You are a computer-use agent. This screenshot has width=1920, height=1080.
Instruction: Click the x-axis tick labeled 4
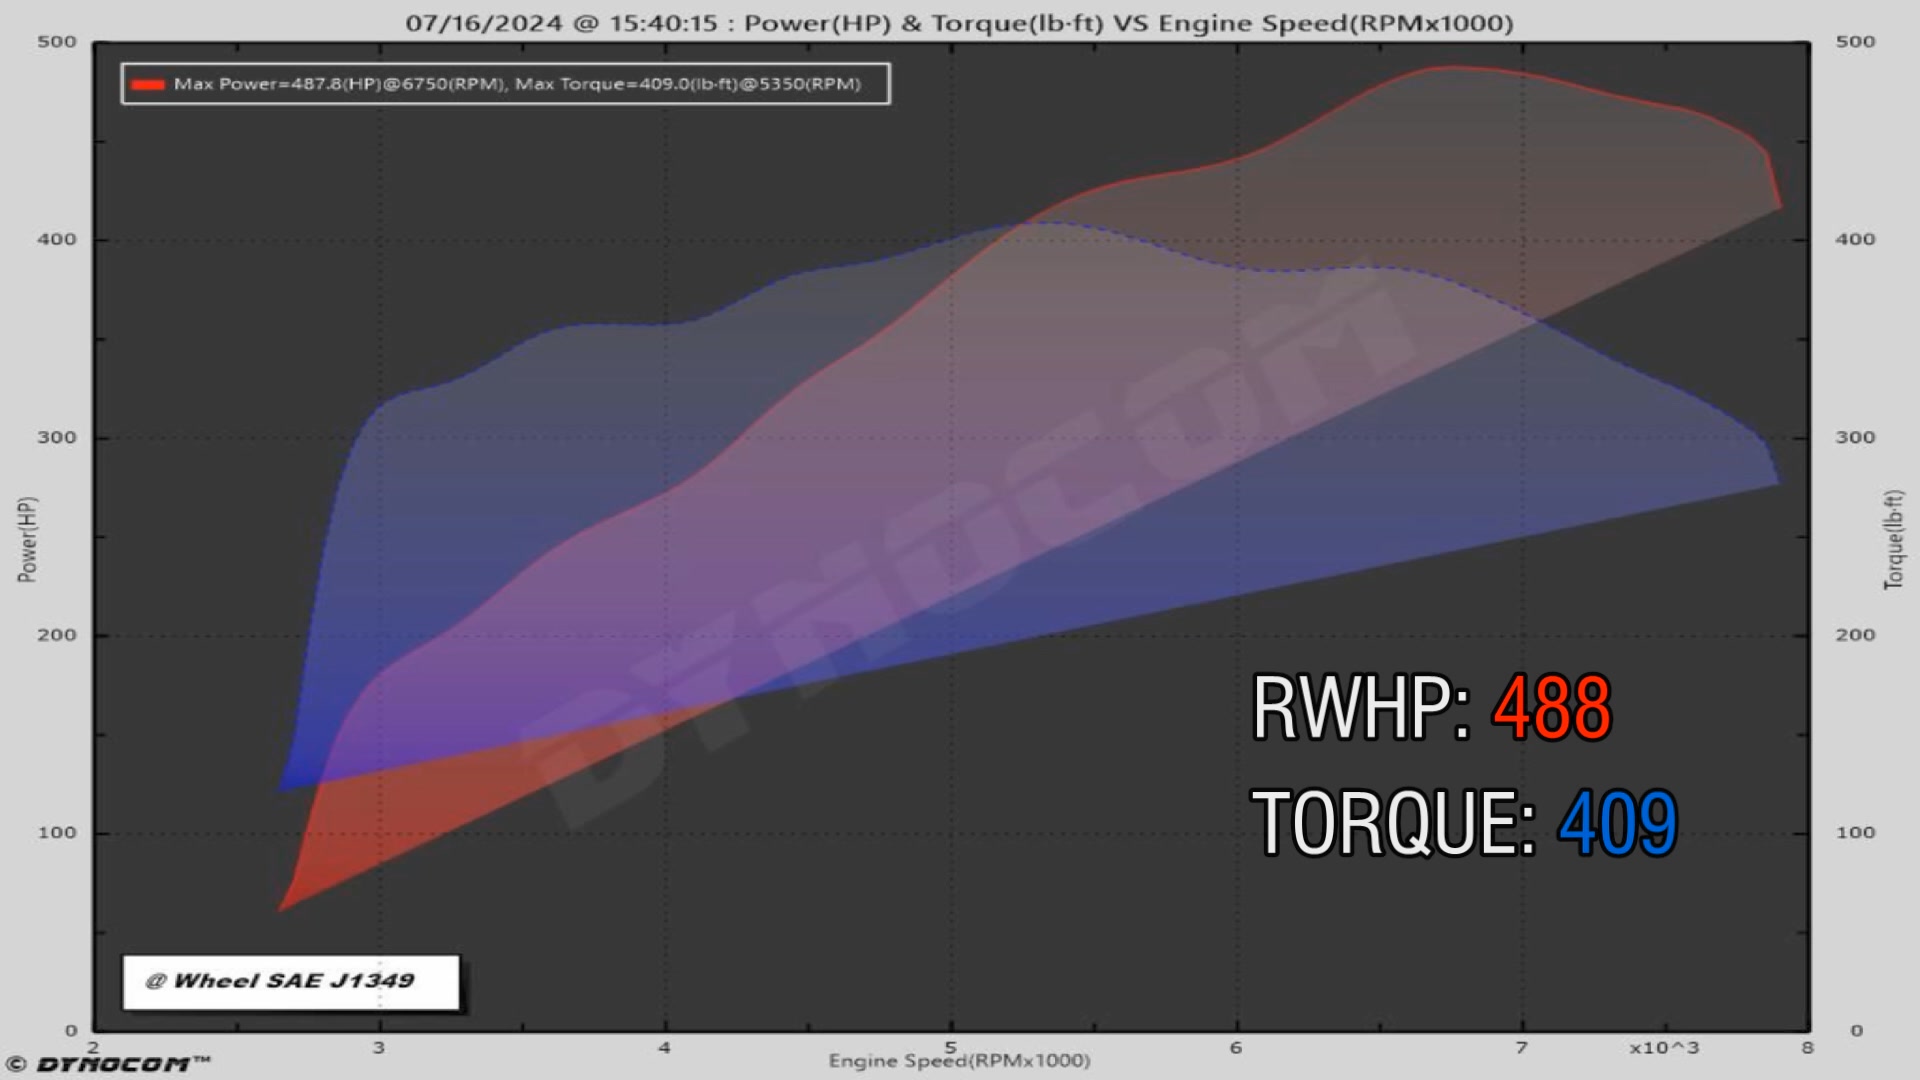pos(665,1048)
